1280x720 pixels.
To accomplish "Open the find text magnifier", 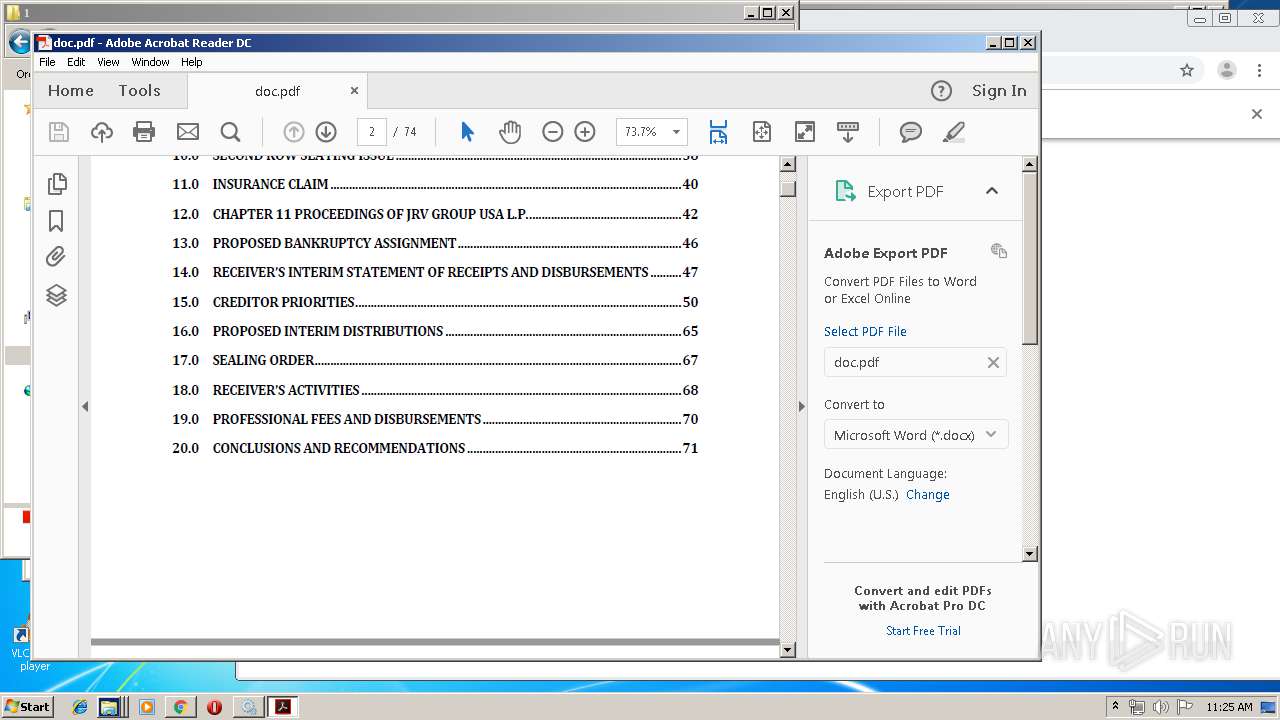I will click(230, 132).
